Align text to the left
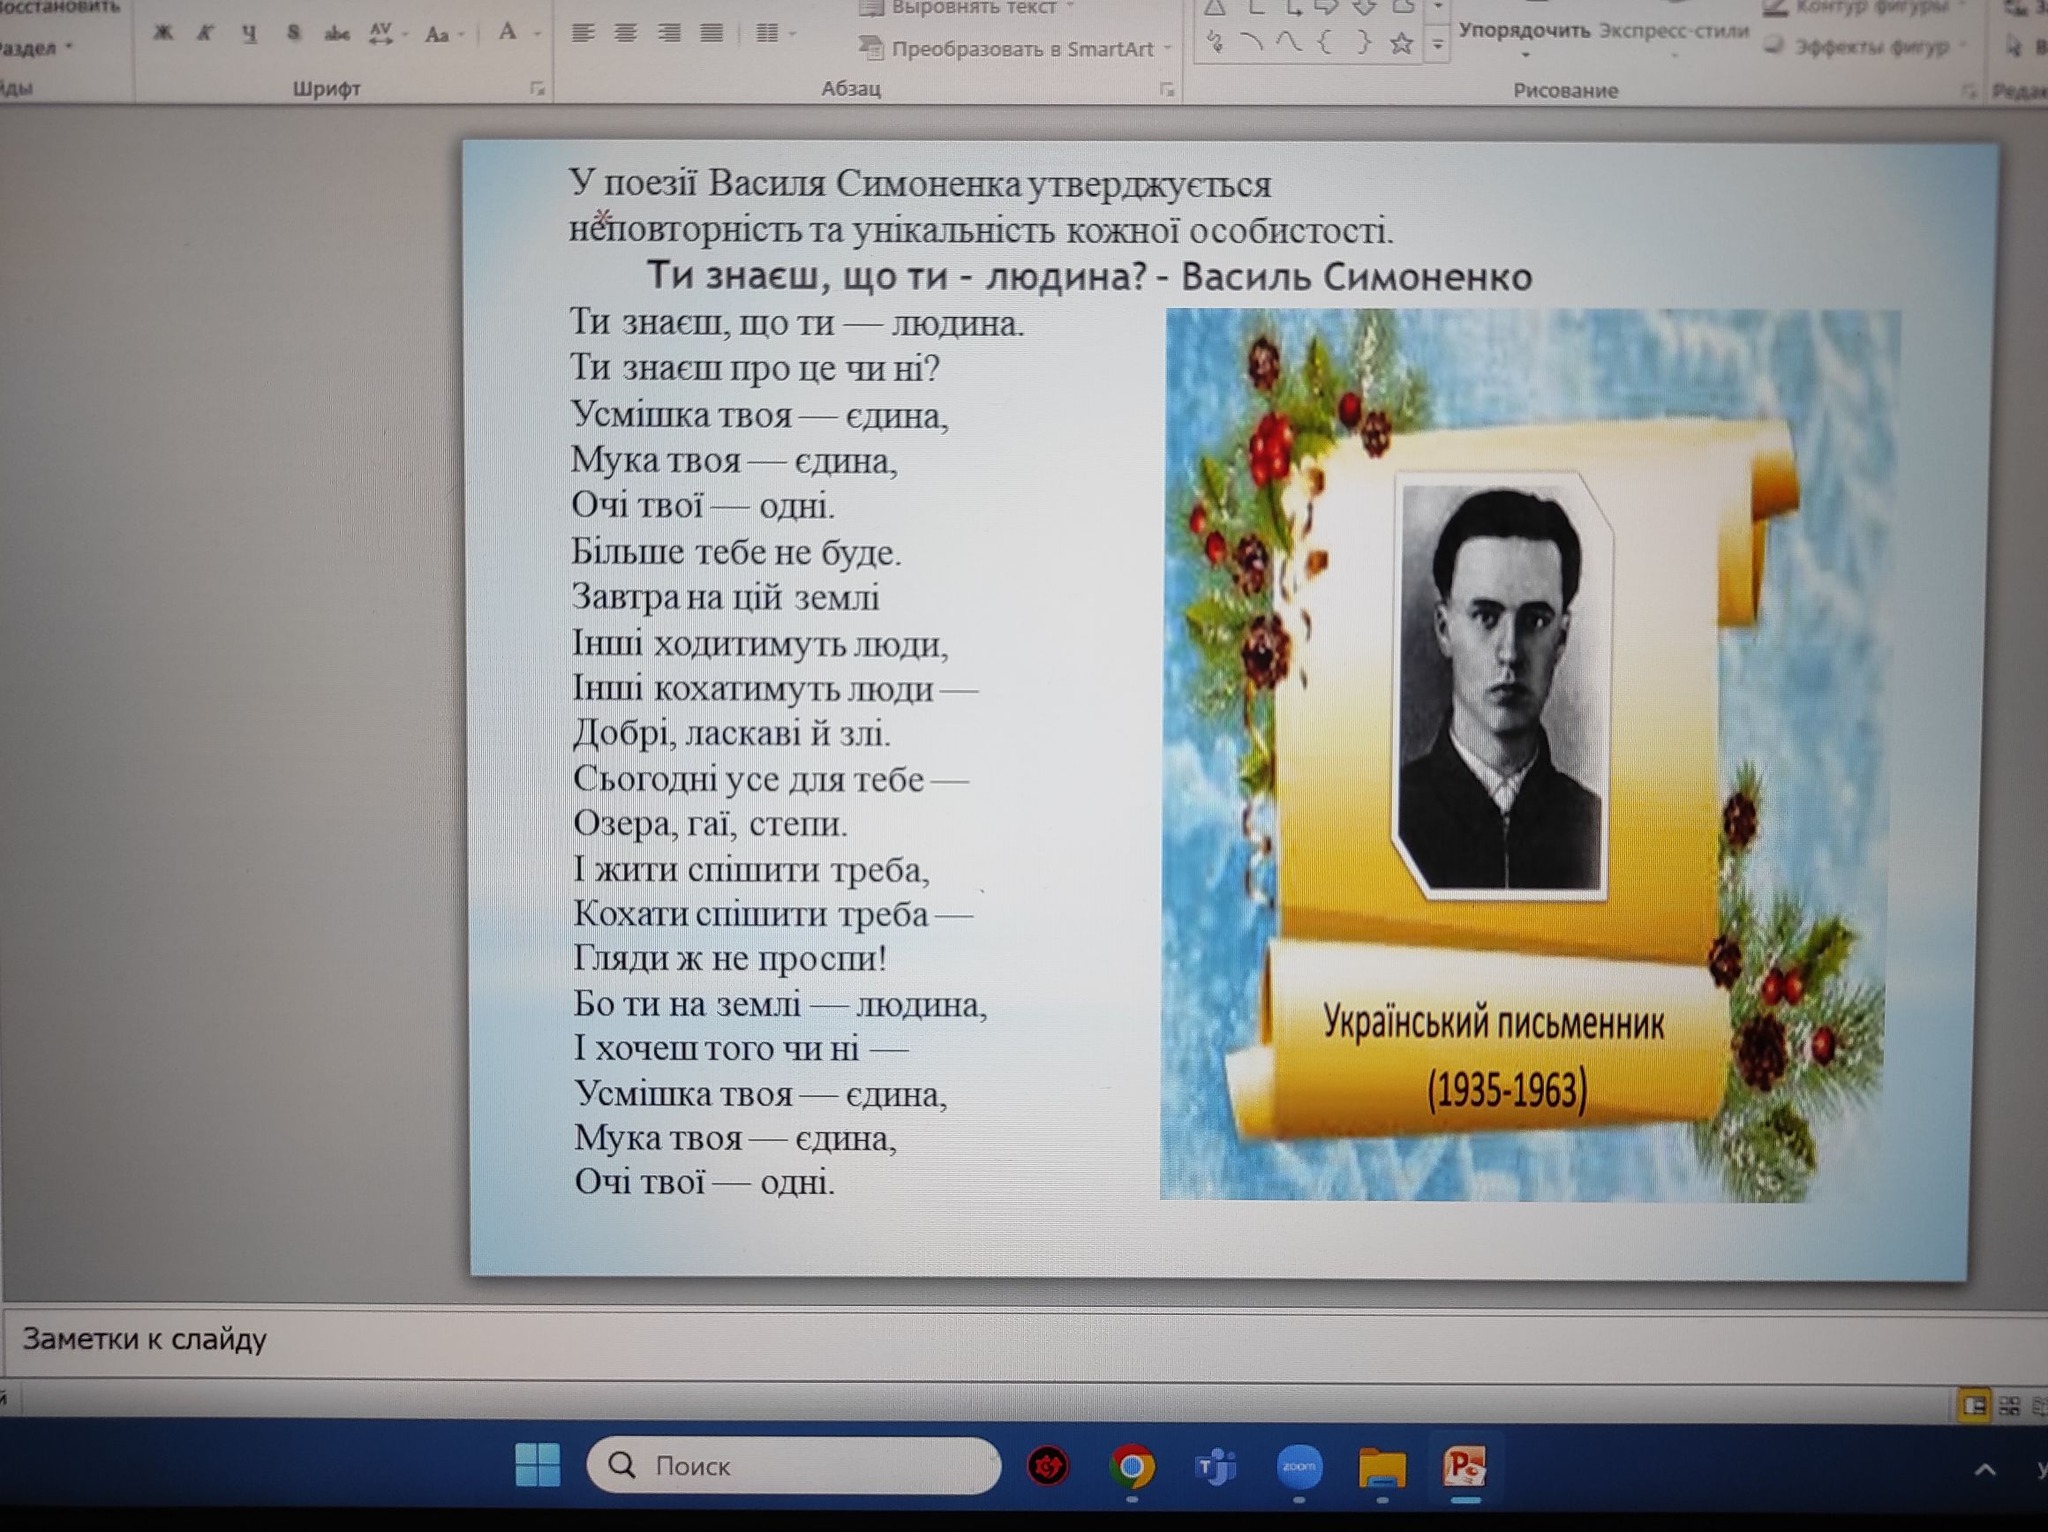The width and height of the screenshot is (2048, 1532). point(583,34)
